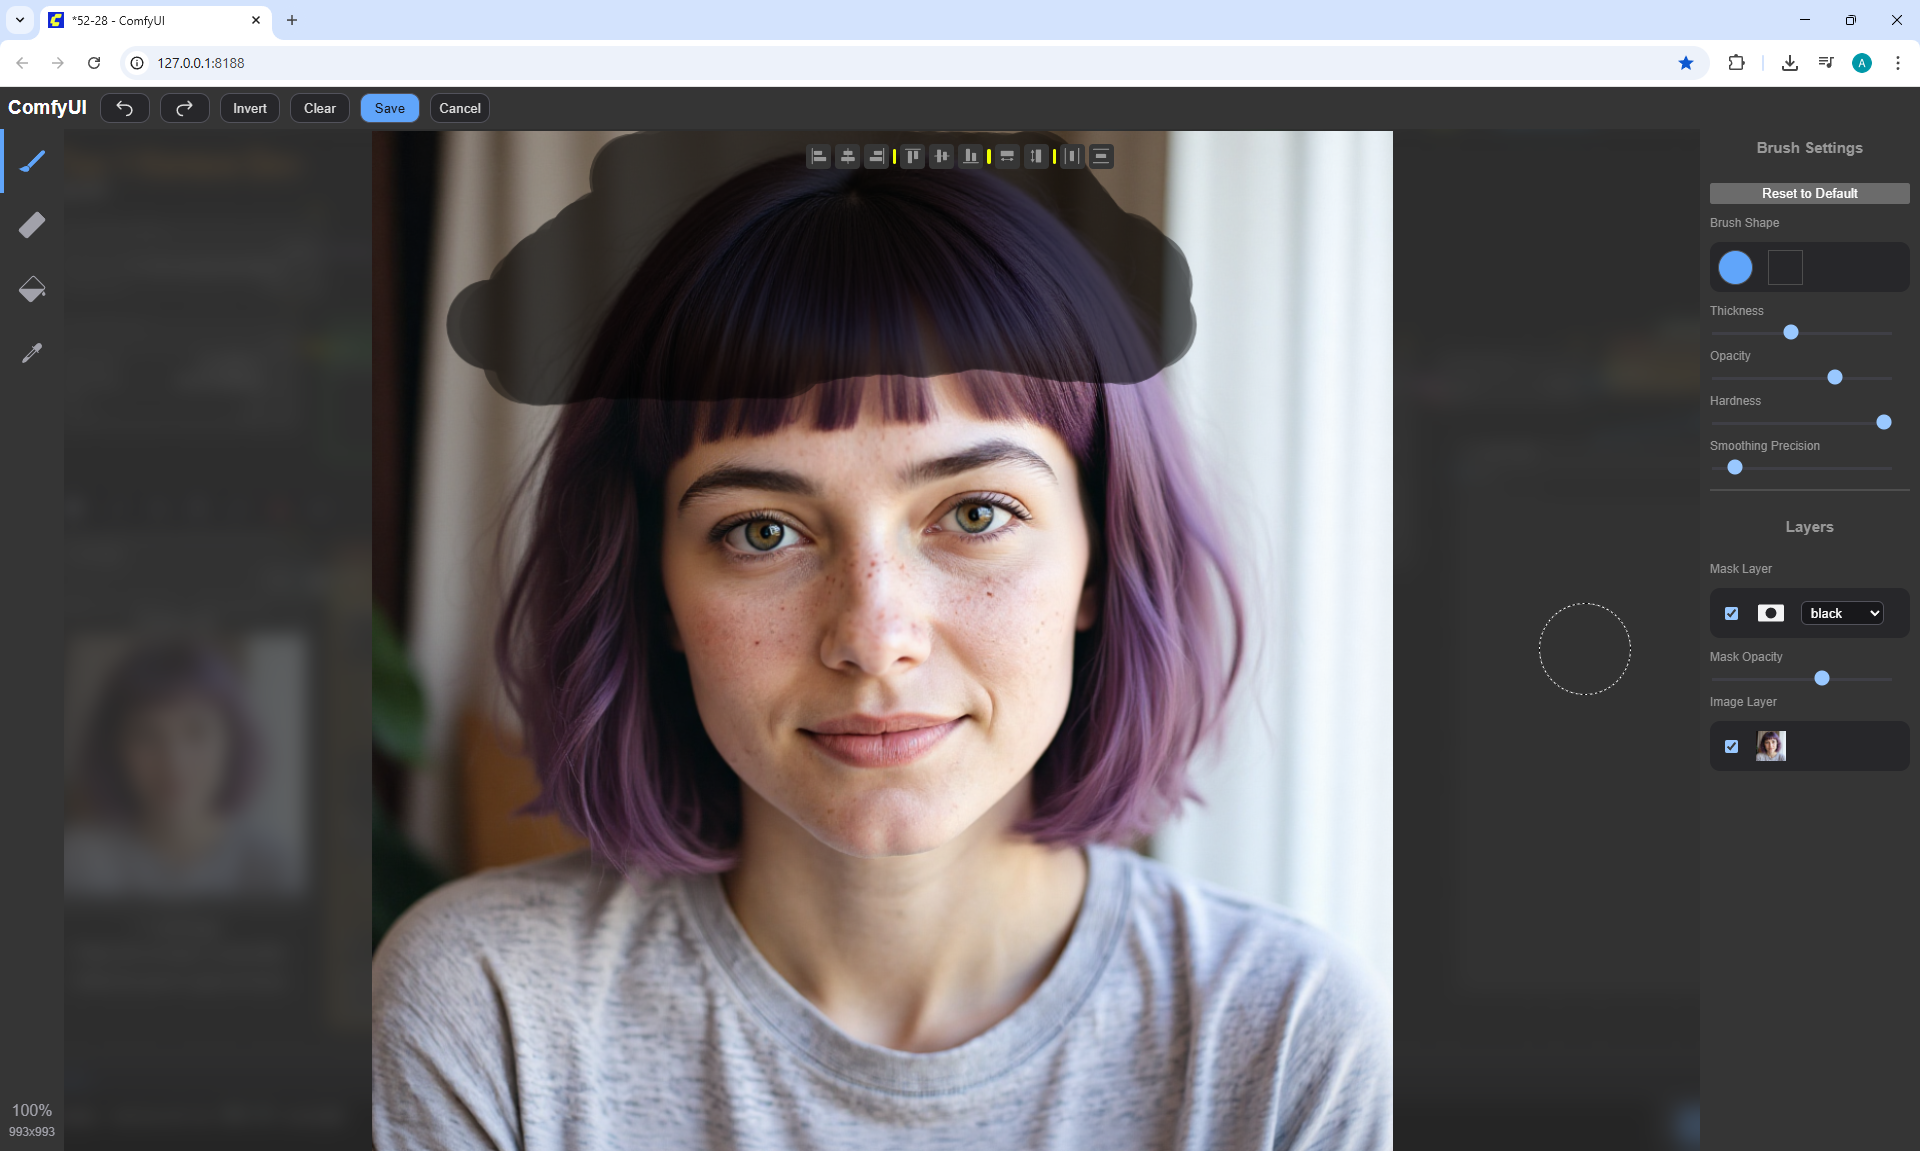This screenshot has height=1151, width=1920.
Task: Choose the square brush shape
Action: point(1785,267)
